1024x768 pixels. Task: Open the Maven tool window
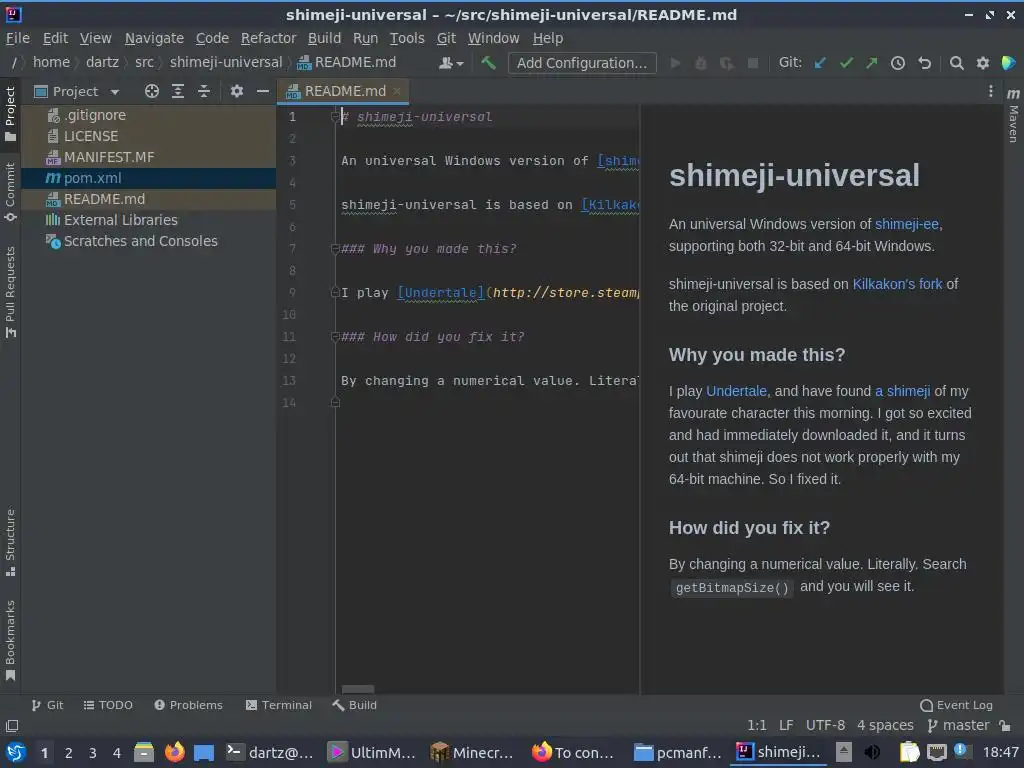point(1013,116)
